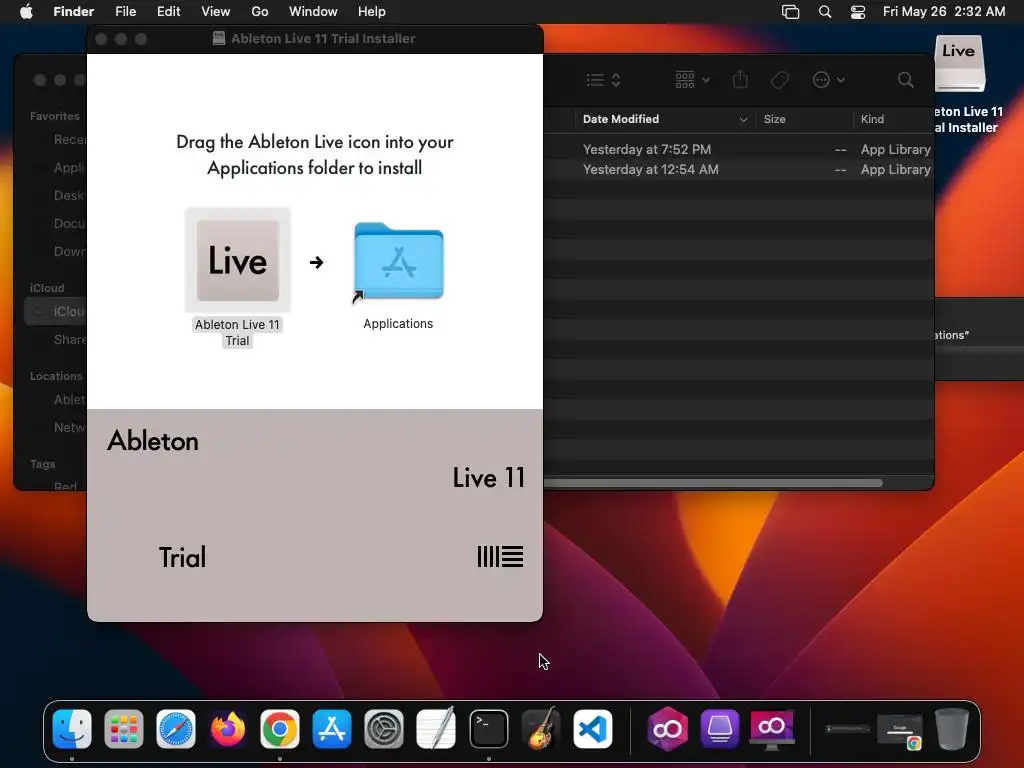Click the date and time in menu bar
This screenshot has height=768, width=1024.
[x=944, y=12]
